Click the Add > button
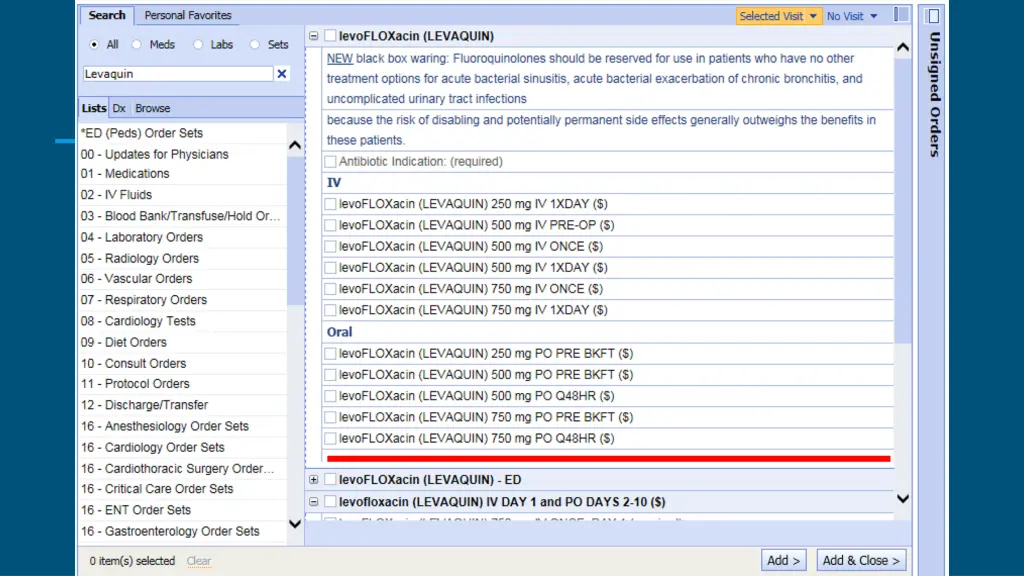Screen dimensions: 1024x576 pos(784,560)
